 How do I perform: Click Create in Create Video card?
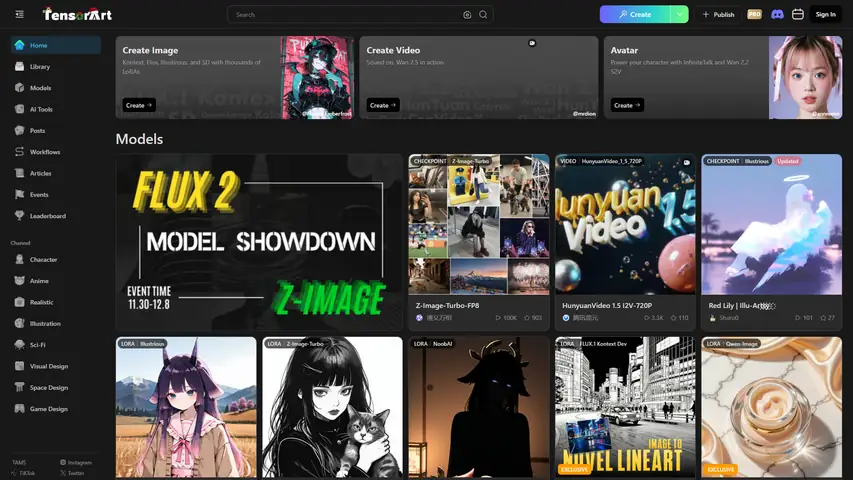[x=383, y=105]
